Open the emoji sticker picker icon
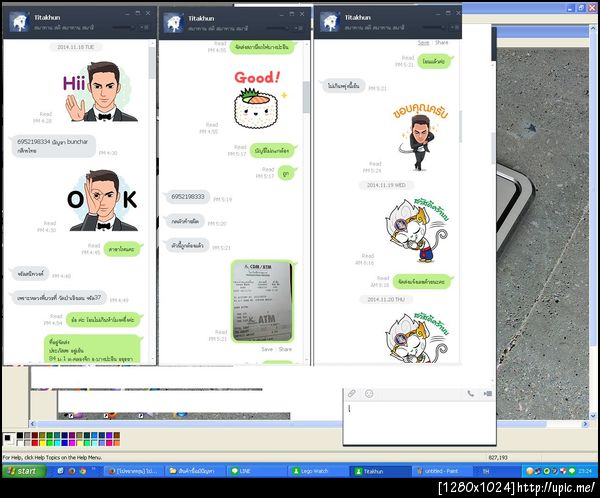The height and width of the screenshot is (498, 600). coord(369,394)
